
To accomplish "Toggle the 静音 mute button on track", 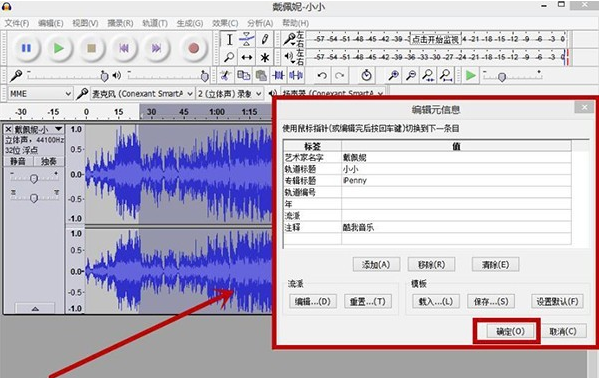I will coord(18,161).
